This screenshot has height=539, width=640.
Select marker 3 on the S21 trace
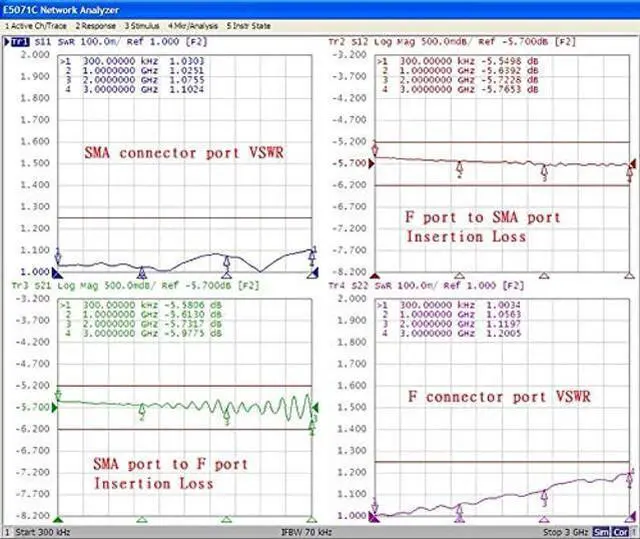[227, 417]
